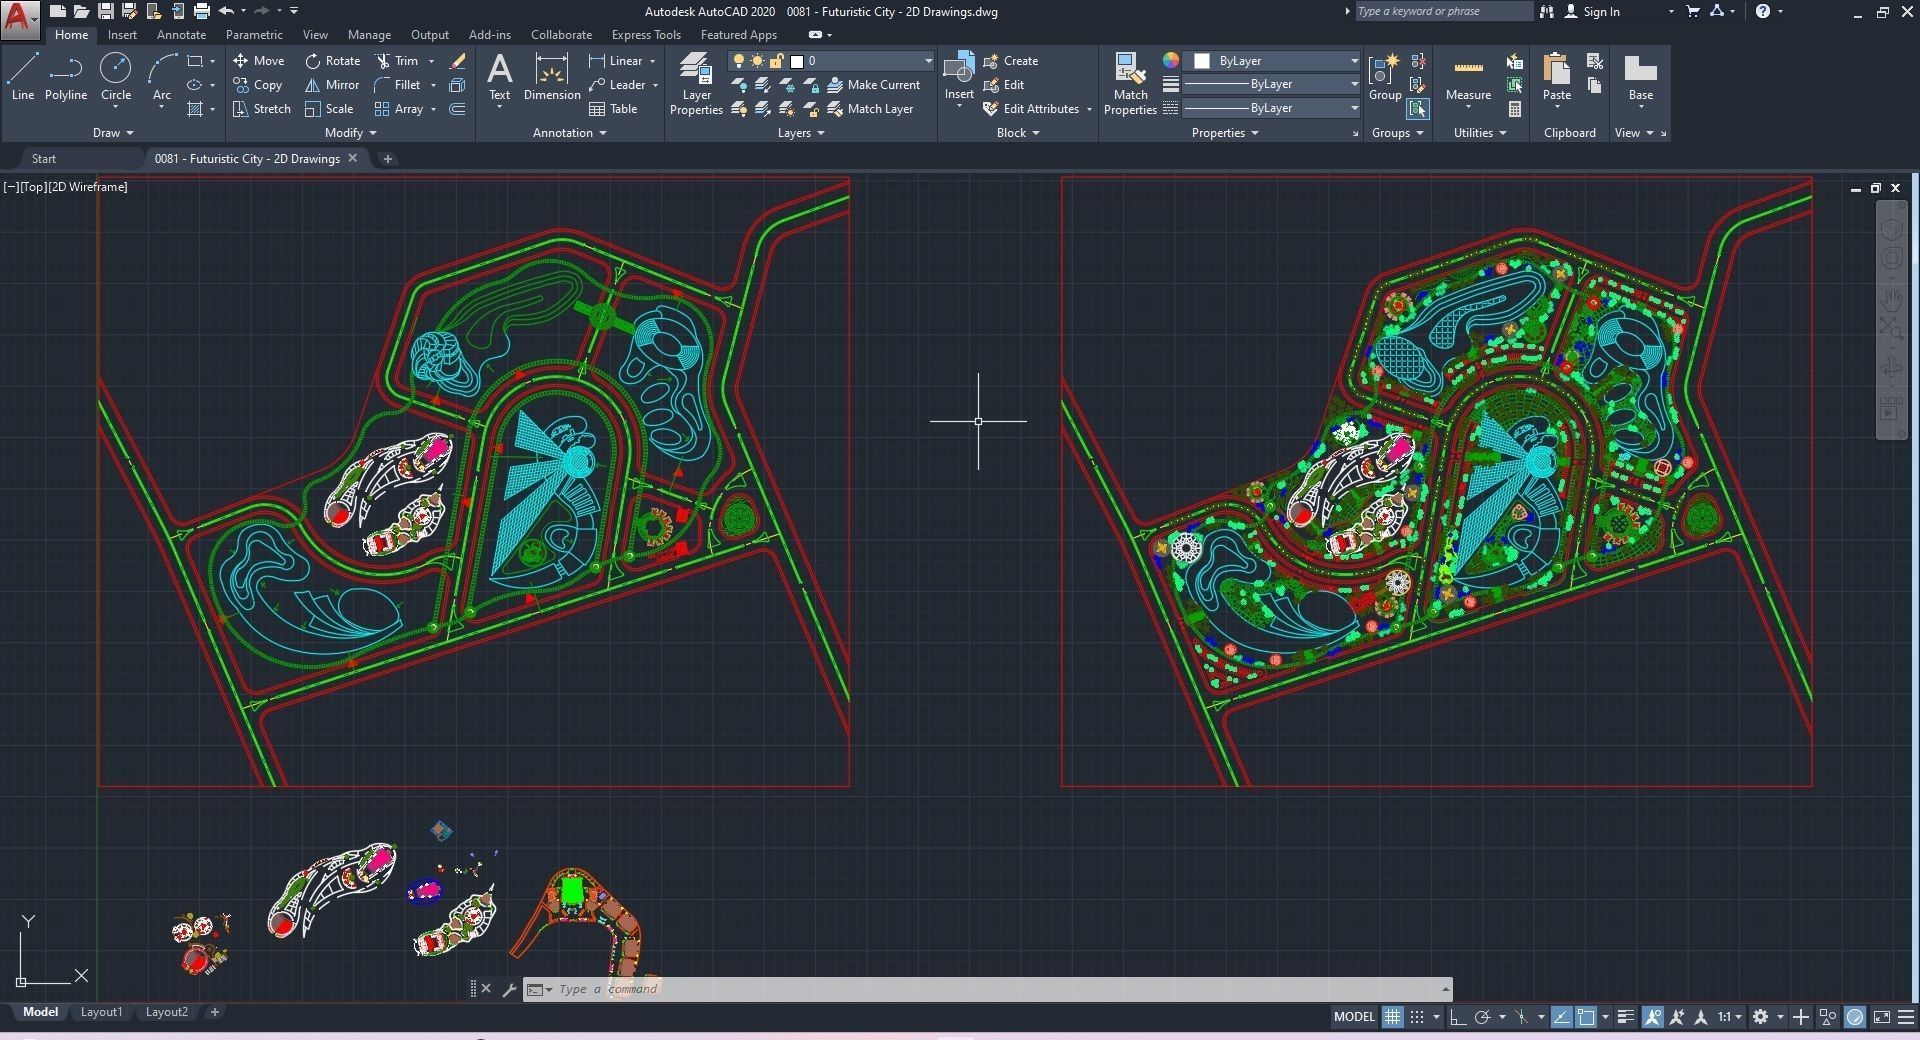Use the Rotate tool
Viewport: 1920px width, 1040px height.
click(x=333, y=61)
